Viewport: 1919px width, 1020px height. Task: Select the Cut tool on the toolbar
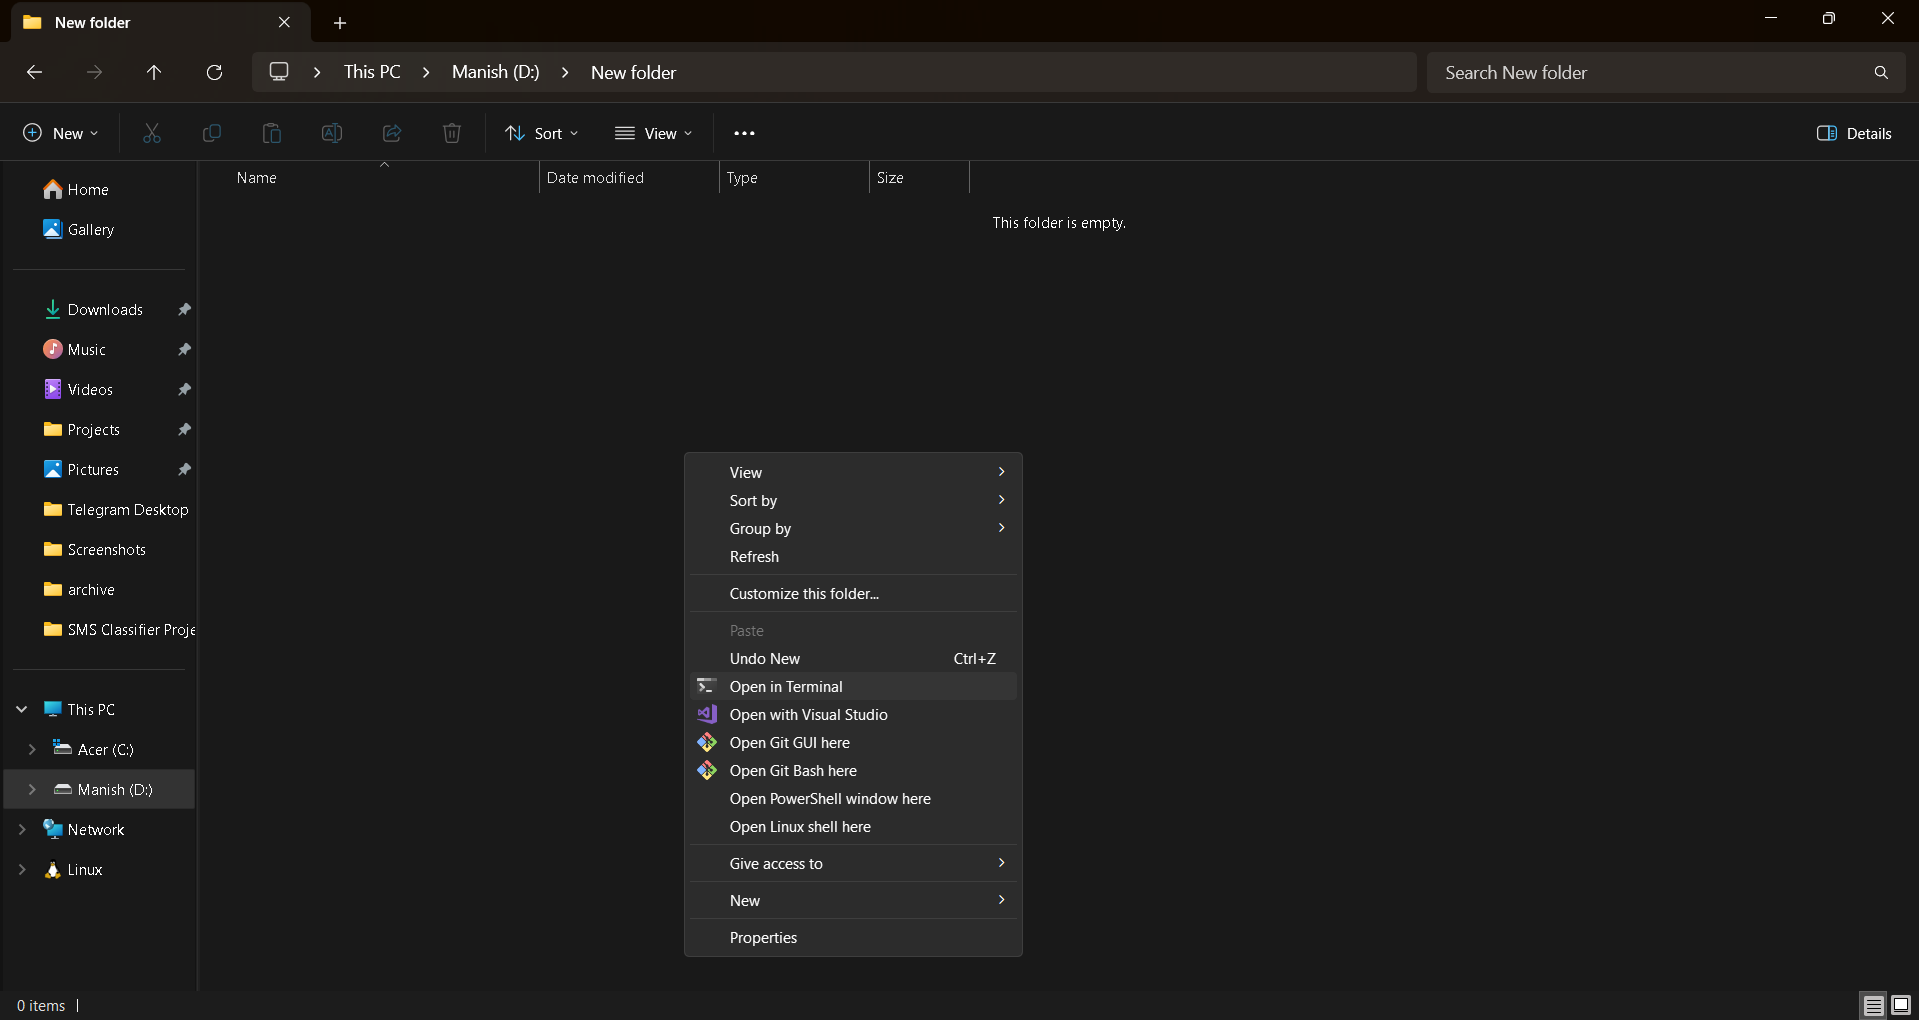[151, 133]
